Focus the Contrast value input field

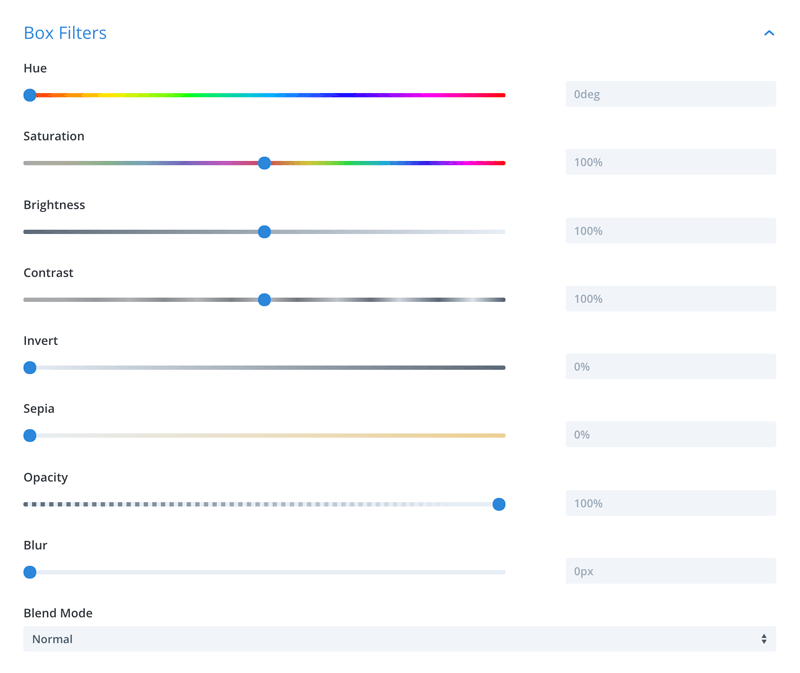point(671,298)
